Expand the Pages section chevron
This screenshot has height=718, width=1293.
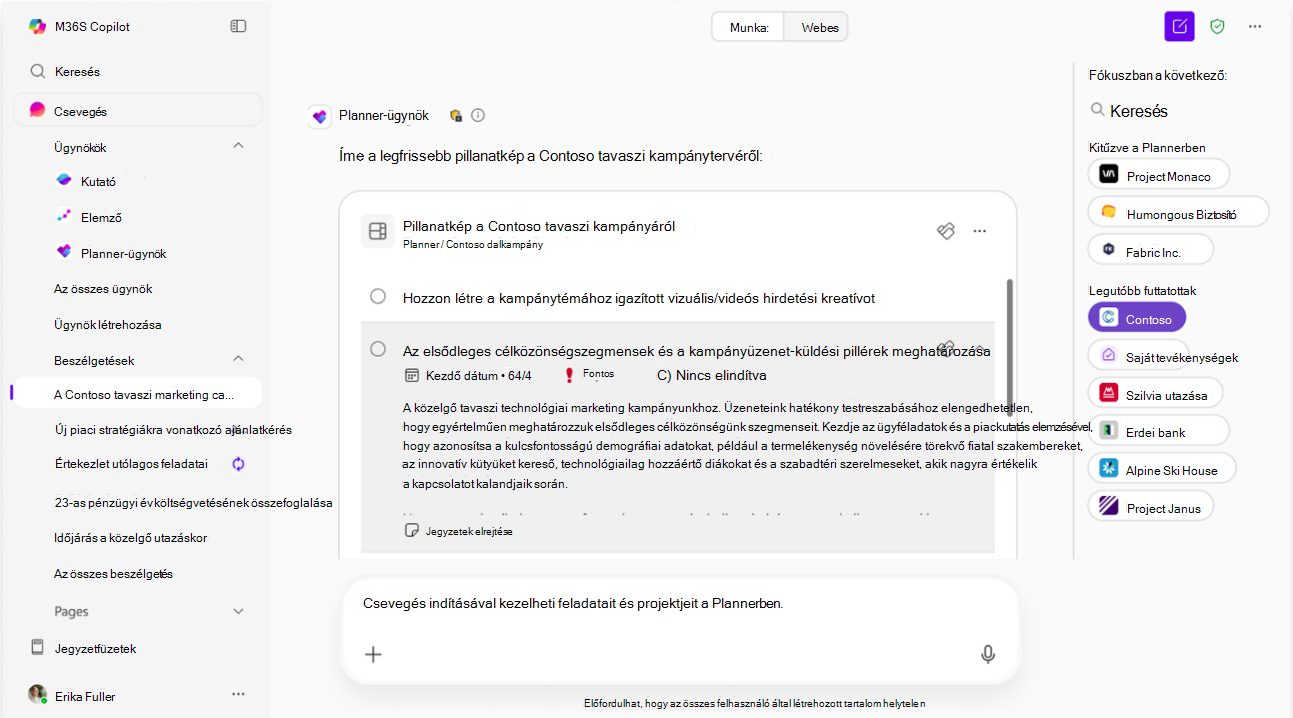click(238, 611)
